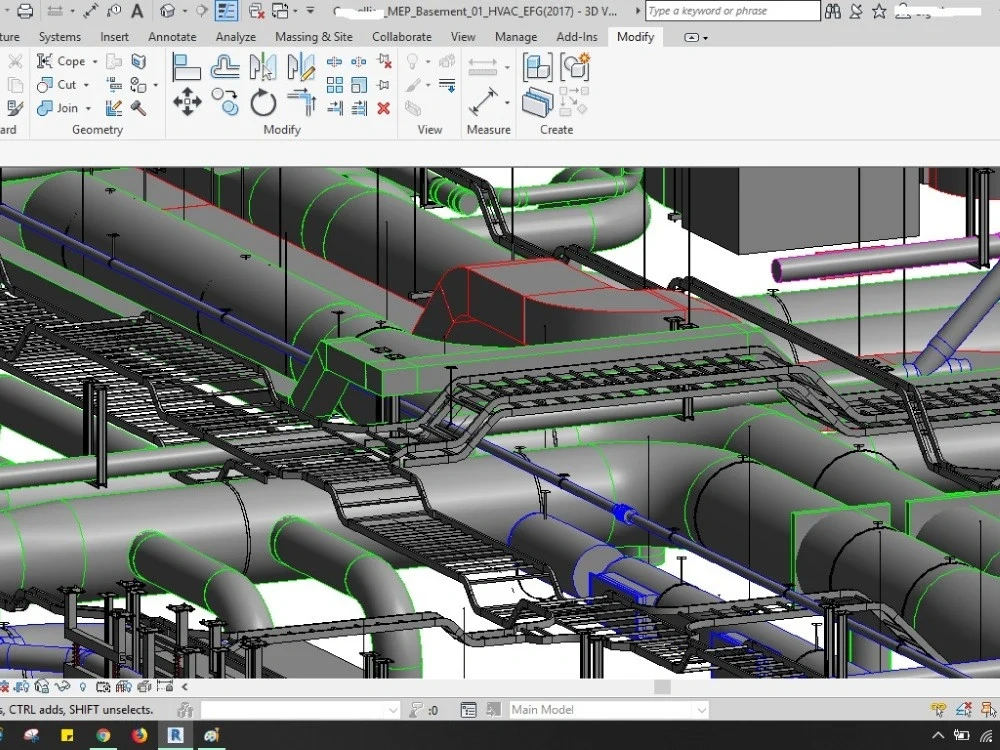
Task: Select the Offset tool
Action: click(x=224, y=66)
